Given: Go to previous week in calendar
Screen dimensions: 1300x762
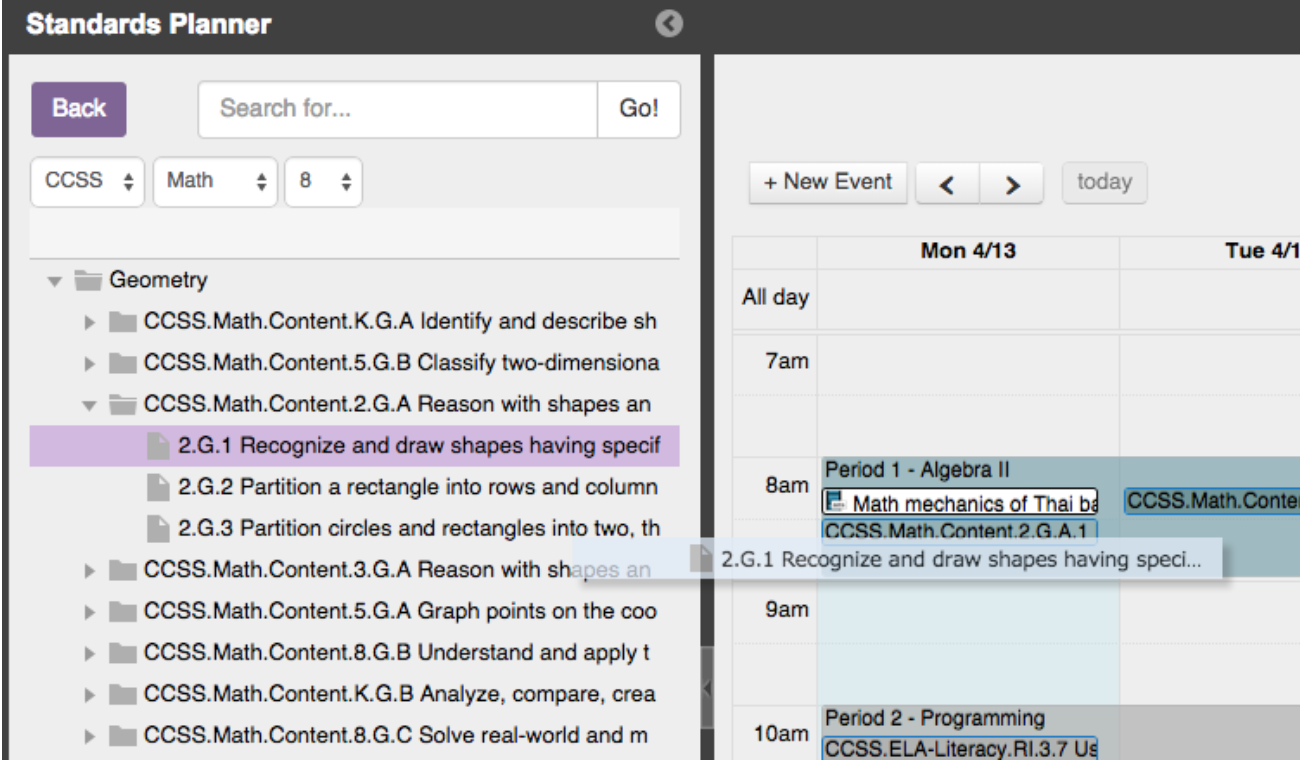Looking at the screenshot, I should [x=948, y=184].
